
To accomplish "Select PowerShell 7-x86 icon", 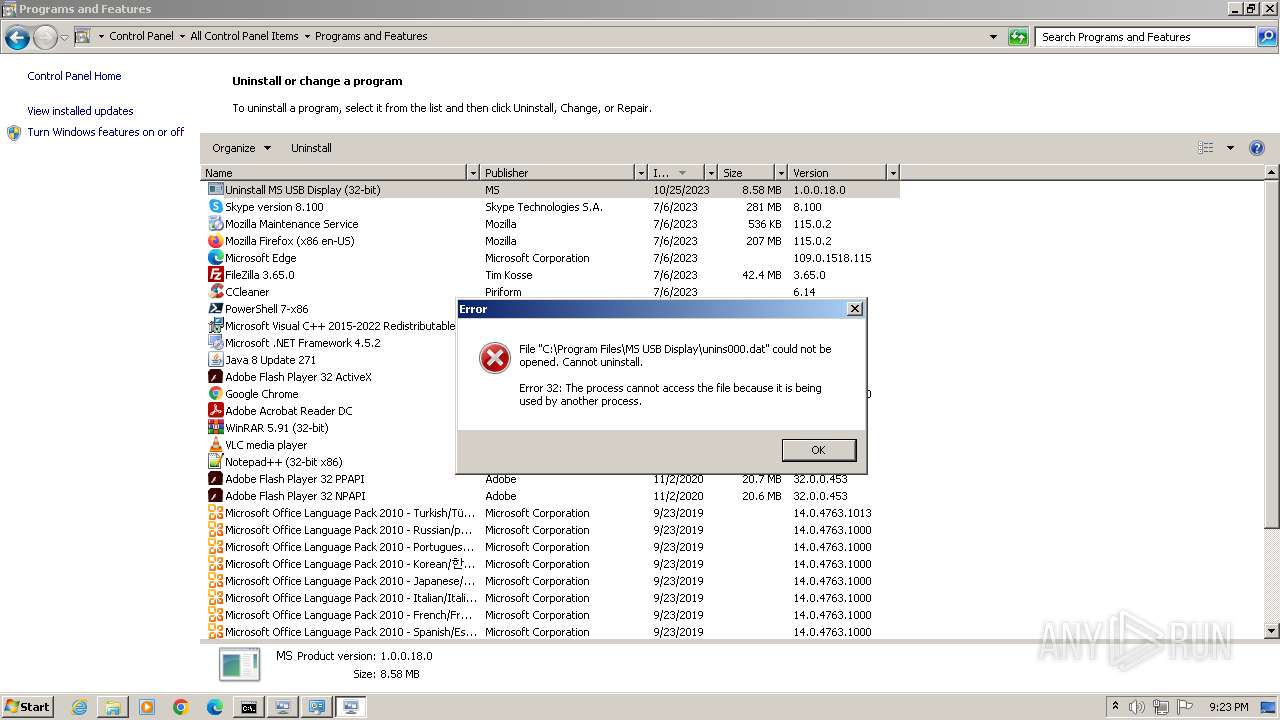I will point(215,309).
